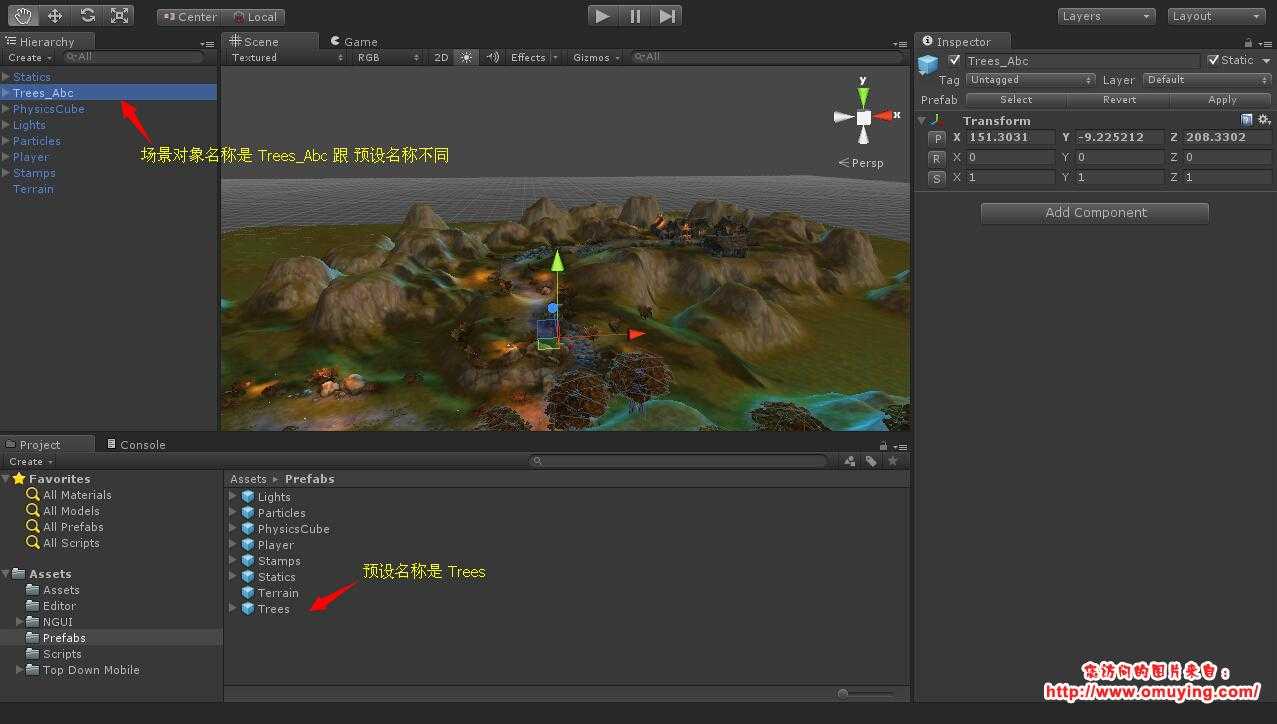Screen dimensions: 1277x724
Task: Click Save search star icon
Action: point(892,461)
